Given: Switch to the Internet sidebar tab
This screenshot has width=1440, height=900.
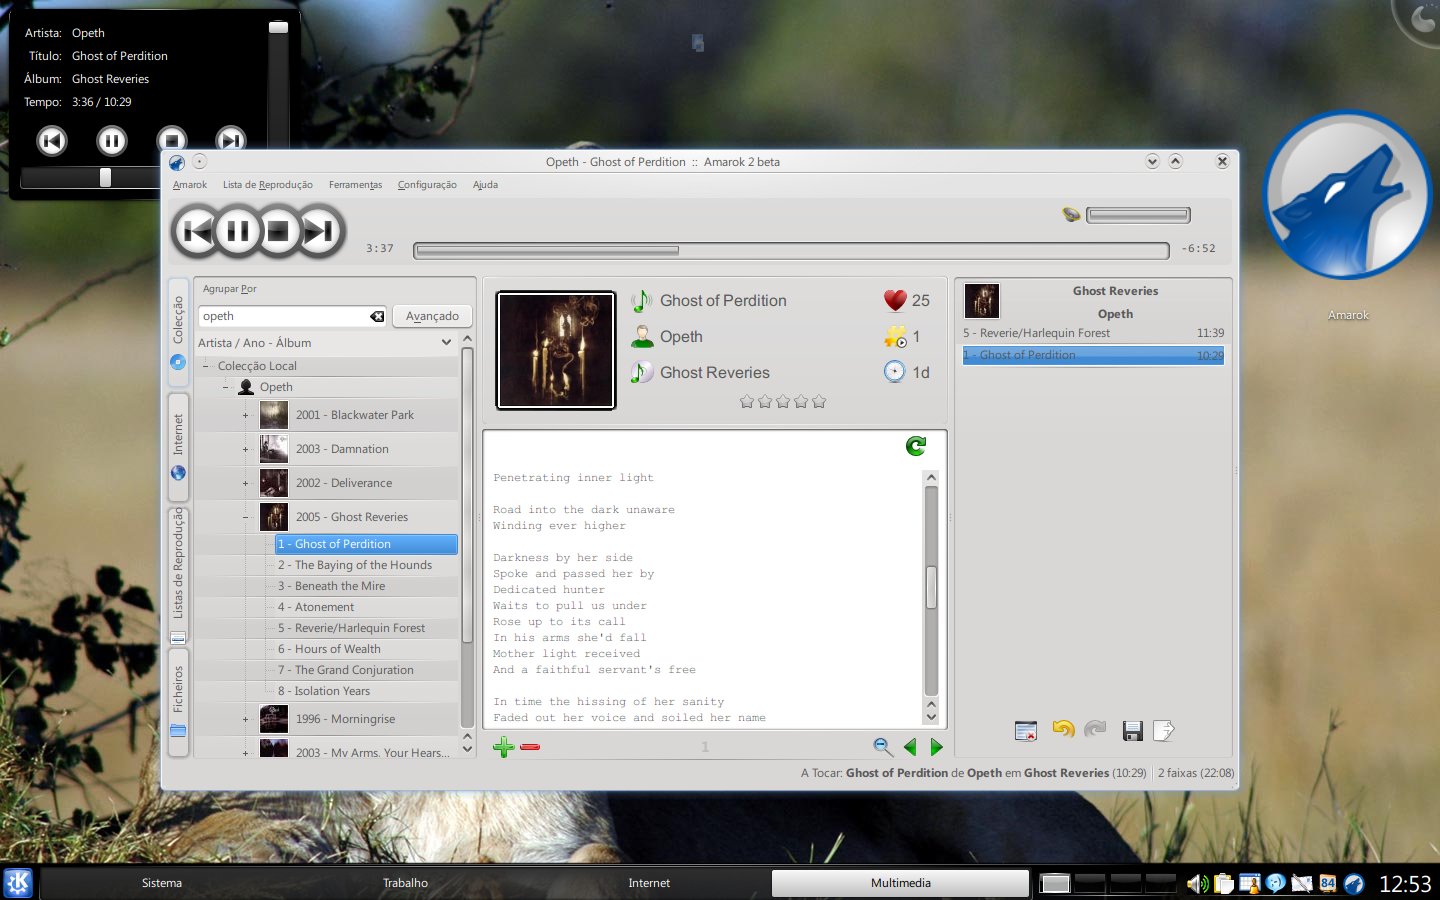Looking at the screenshot, I should [x=178, y=446].
